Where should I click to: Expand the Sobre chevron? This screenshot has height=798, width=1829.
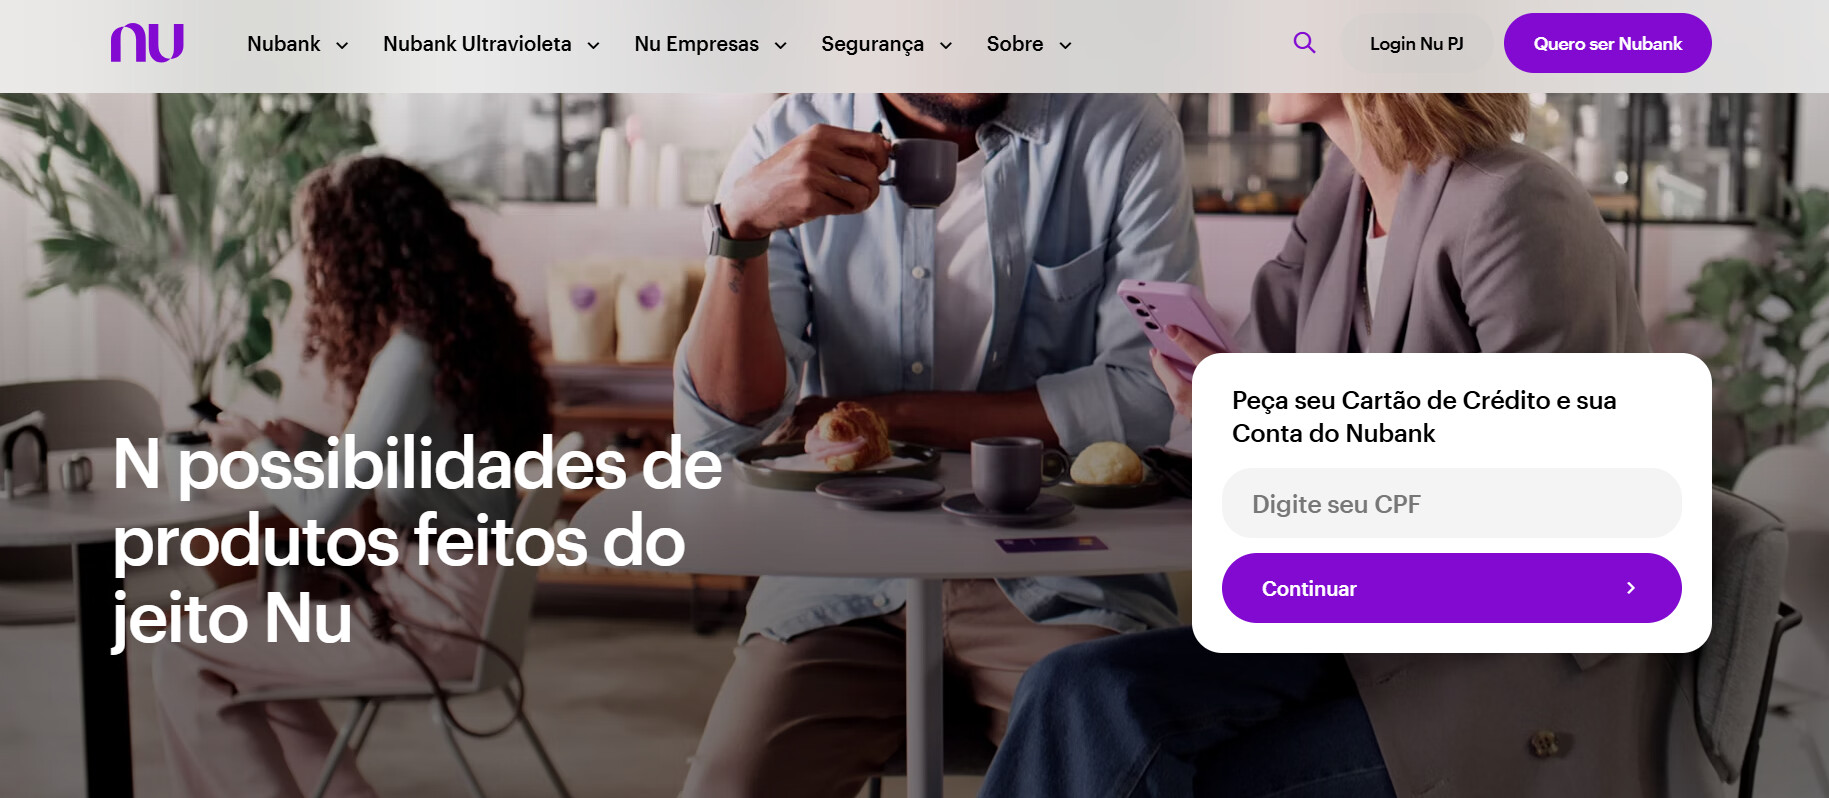(1065, 45)
